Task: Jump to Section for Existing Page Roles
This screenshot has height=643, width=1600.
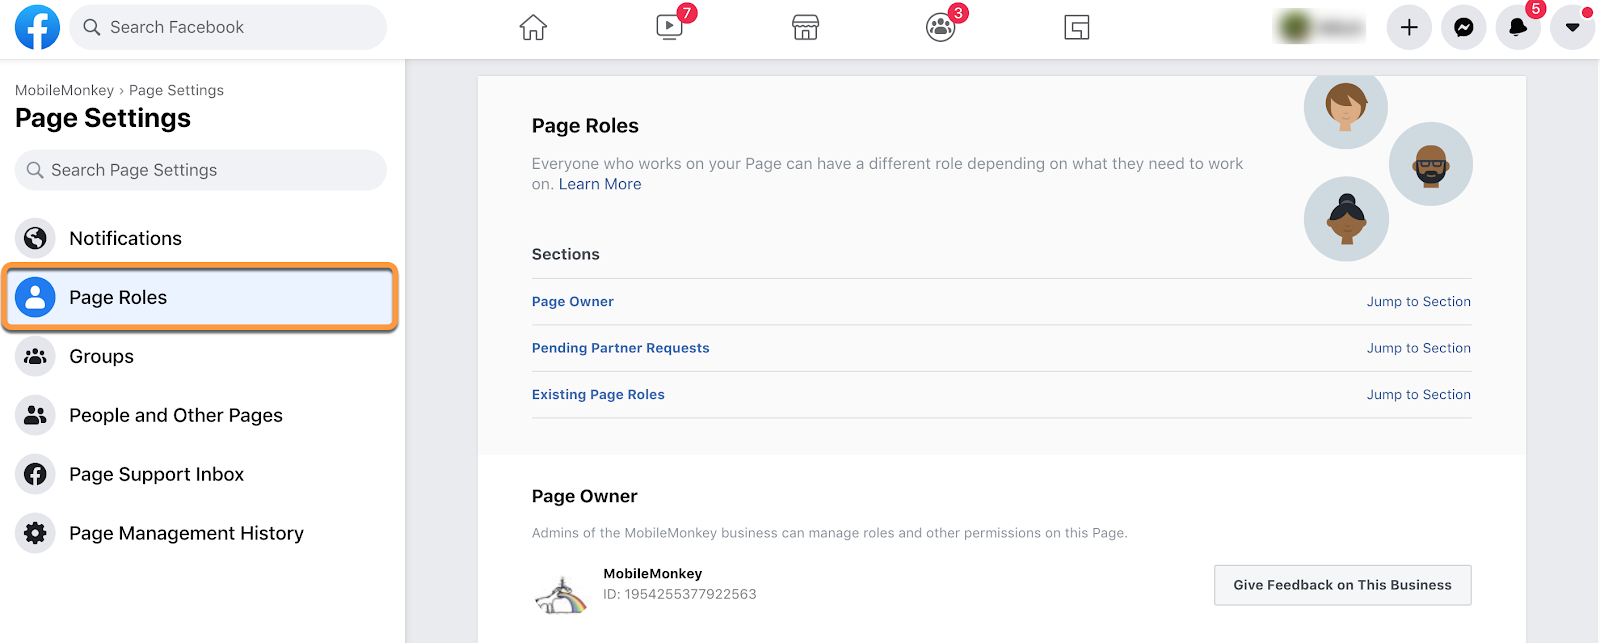Action: [x=1419, y=395]
